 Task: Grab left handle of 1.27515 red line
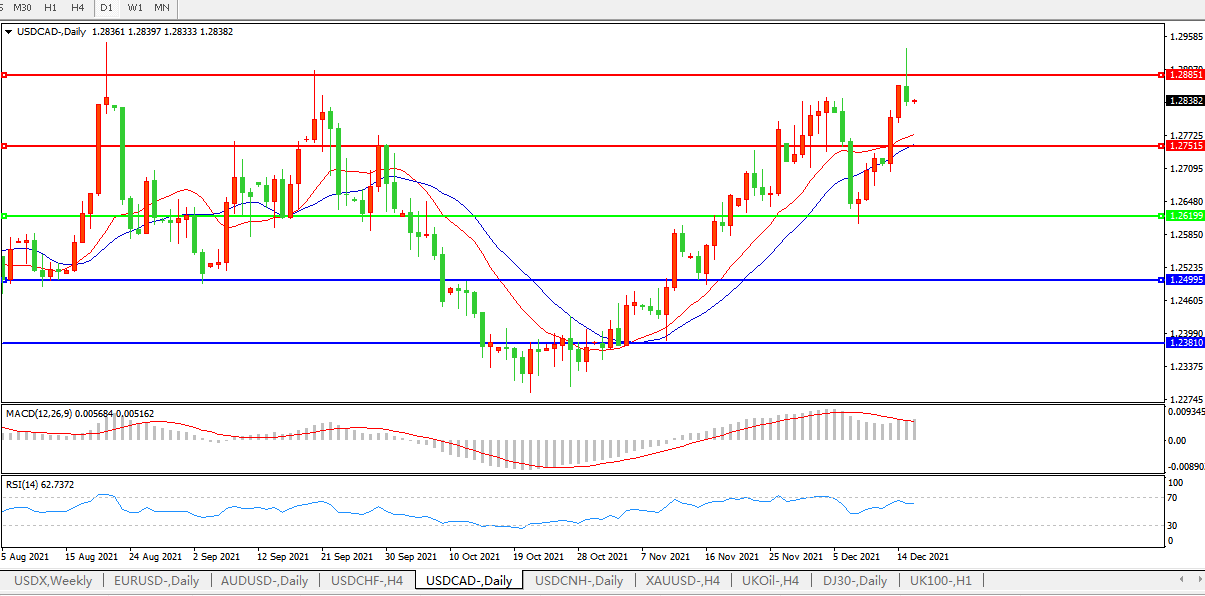click(5, 146)
